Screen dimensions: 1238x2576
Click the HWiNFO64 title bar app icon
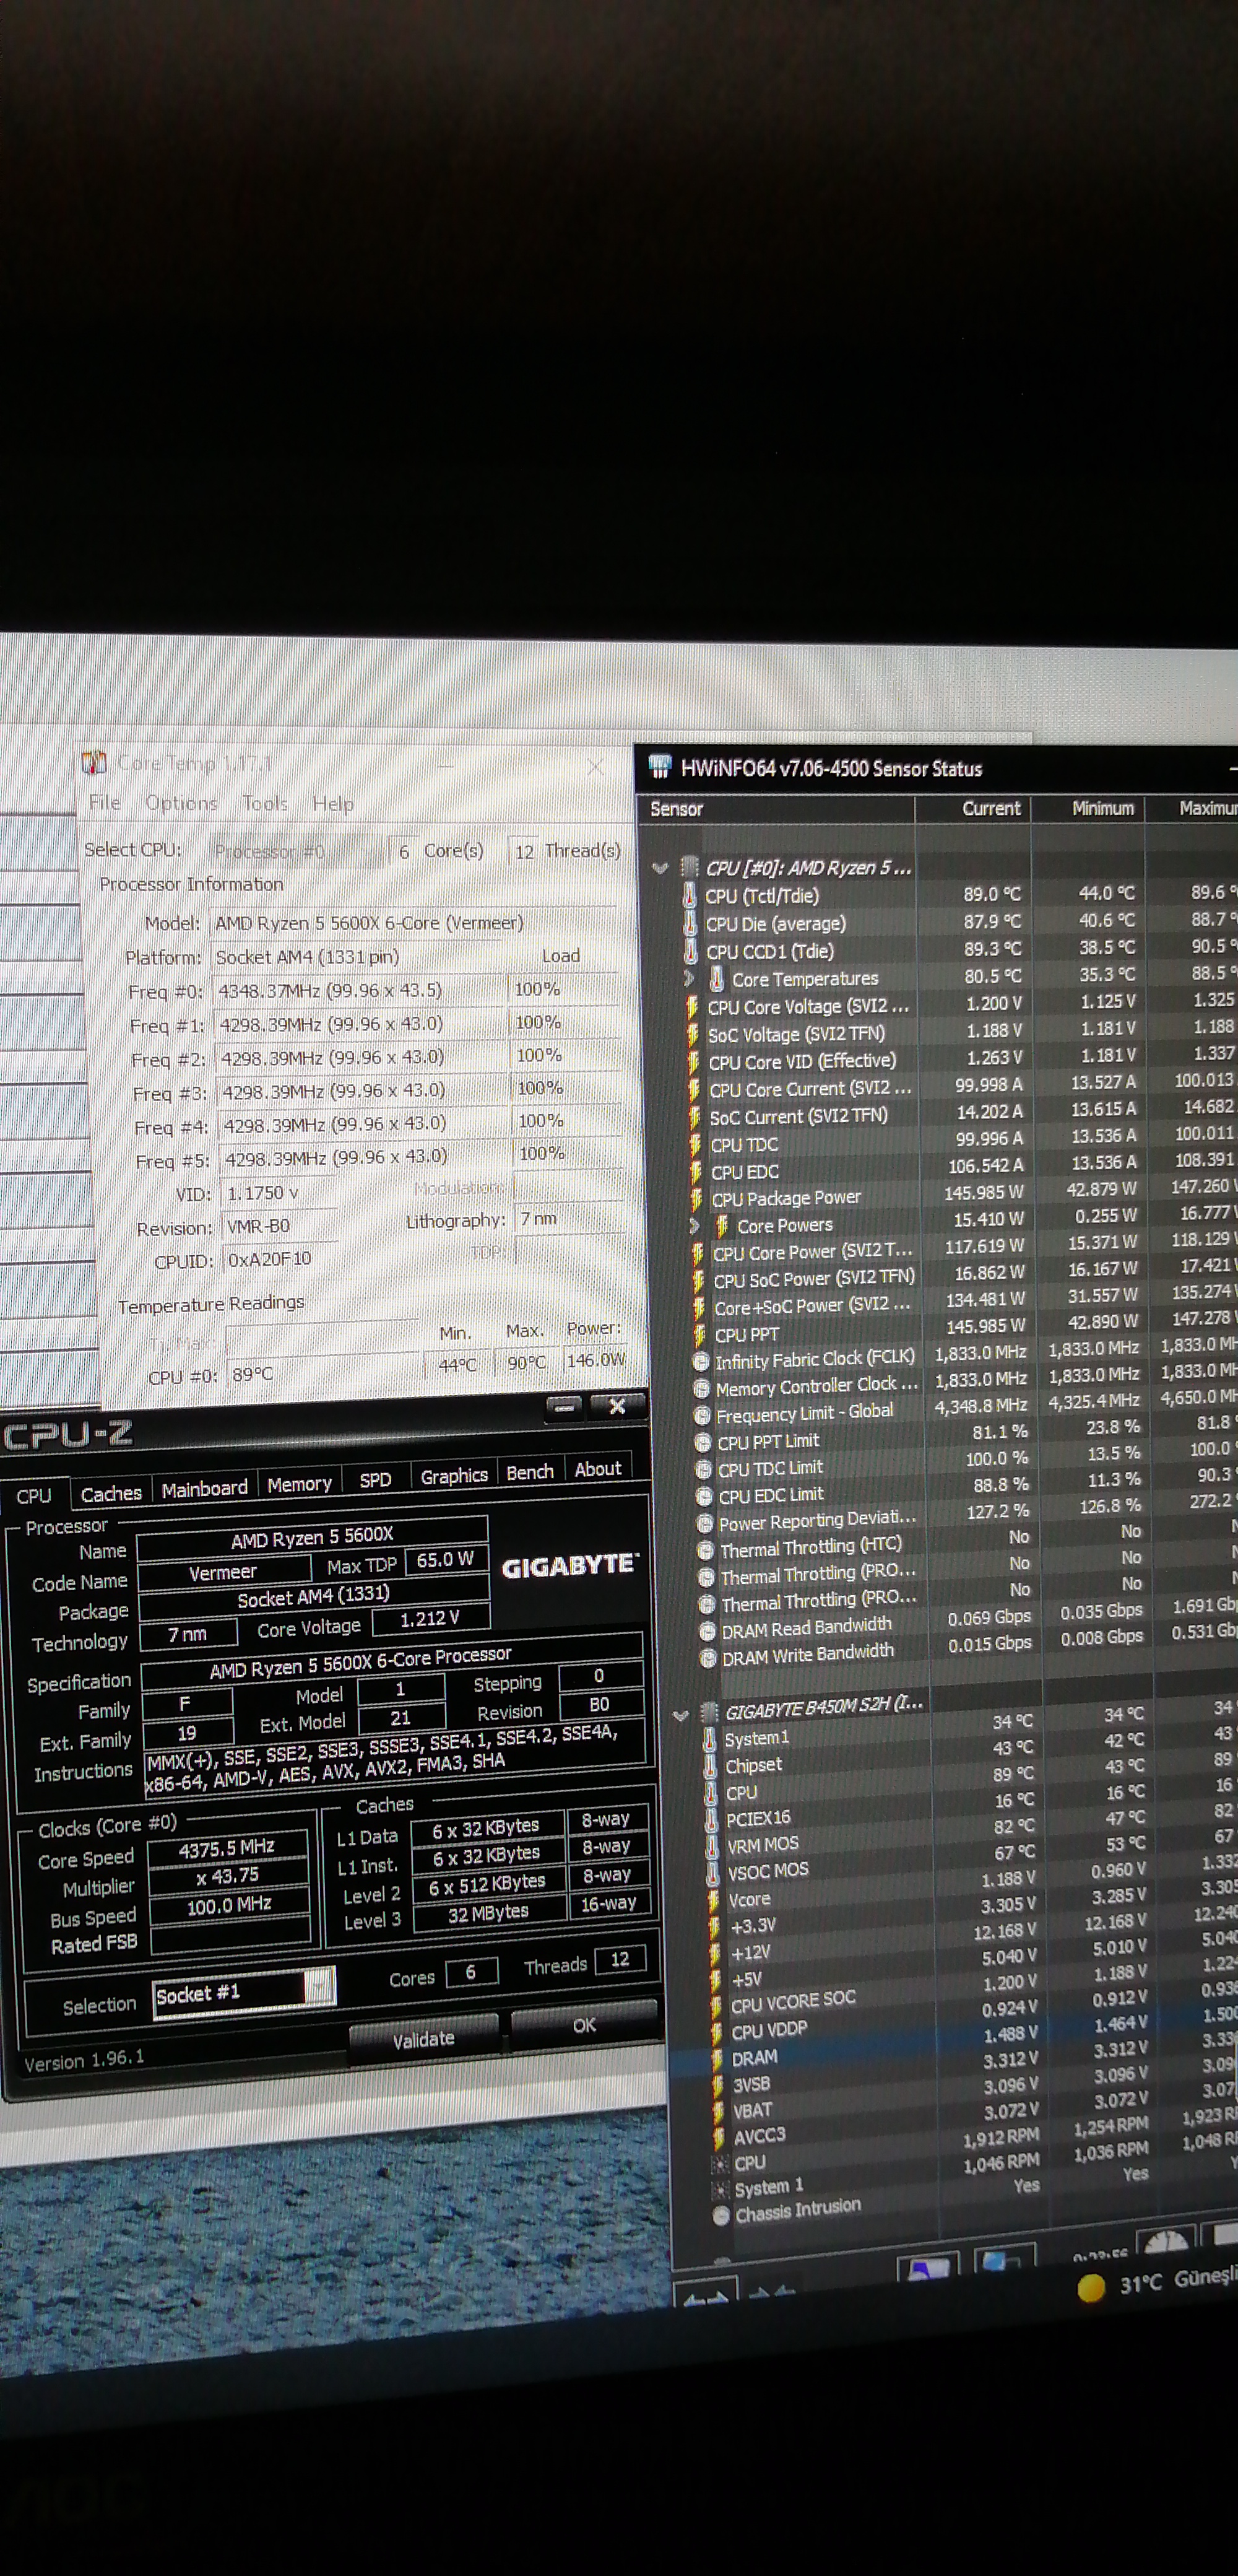(659, 767)
